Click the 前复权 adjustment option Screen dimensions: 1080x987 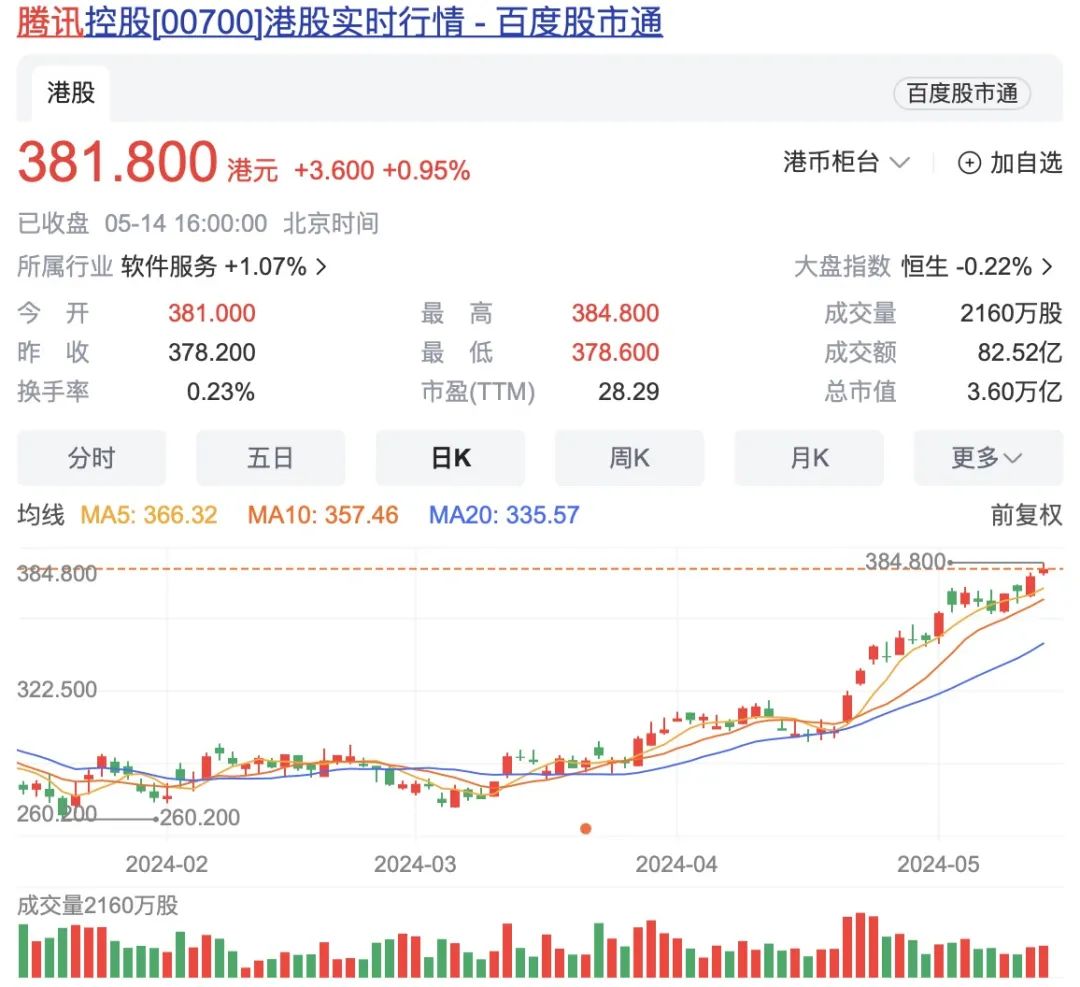[1026, 515]
